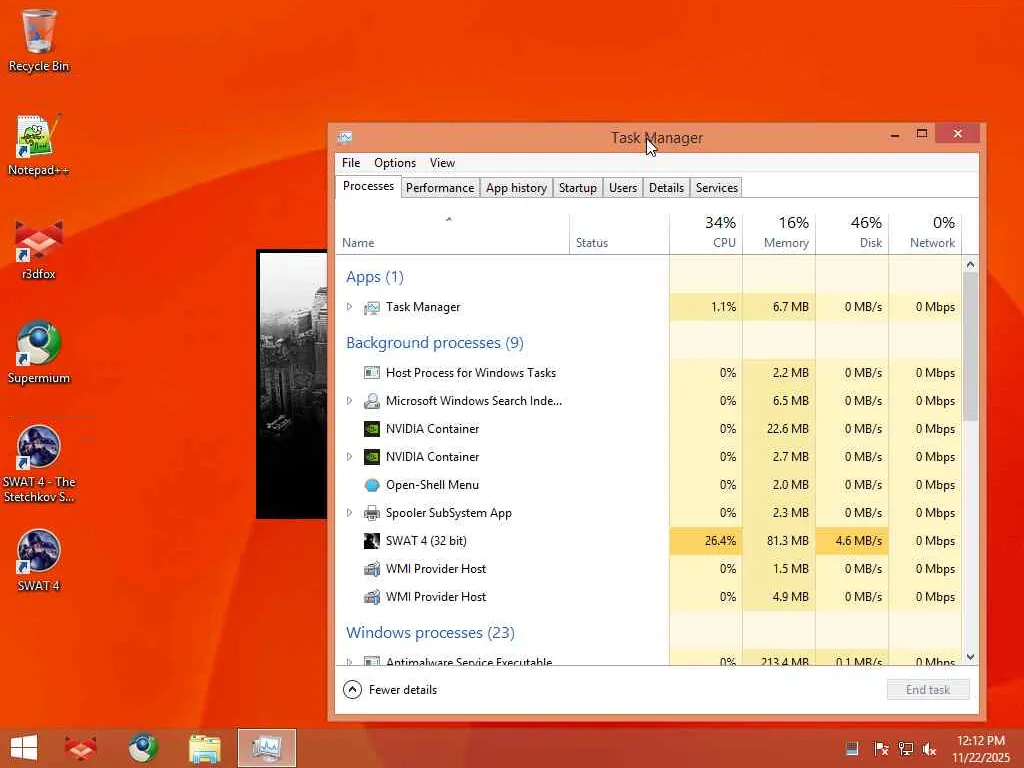Click the black-and-white image window behind Task Manager
This screenshot has height=768, width=1024.
coord(292,384)
